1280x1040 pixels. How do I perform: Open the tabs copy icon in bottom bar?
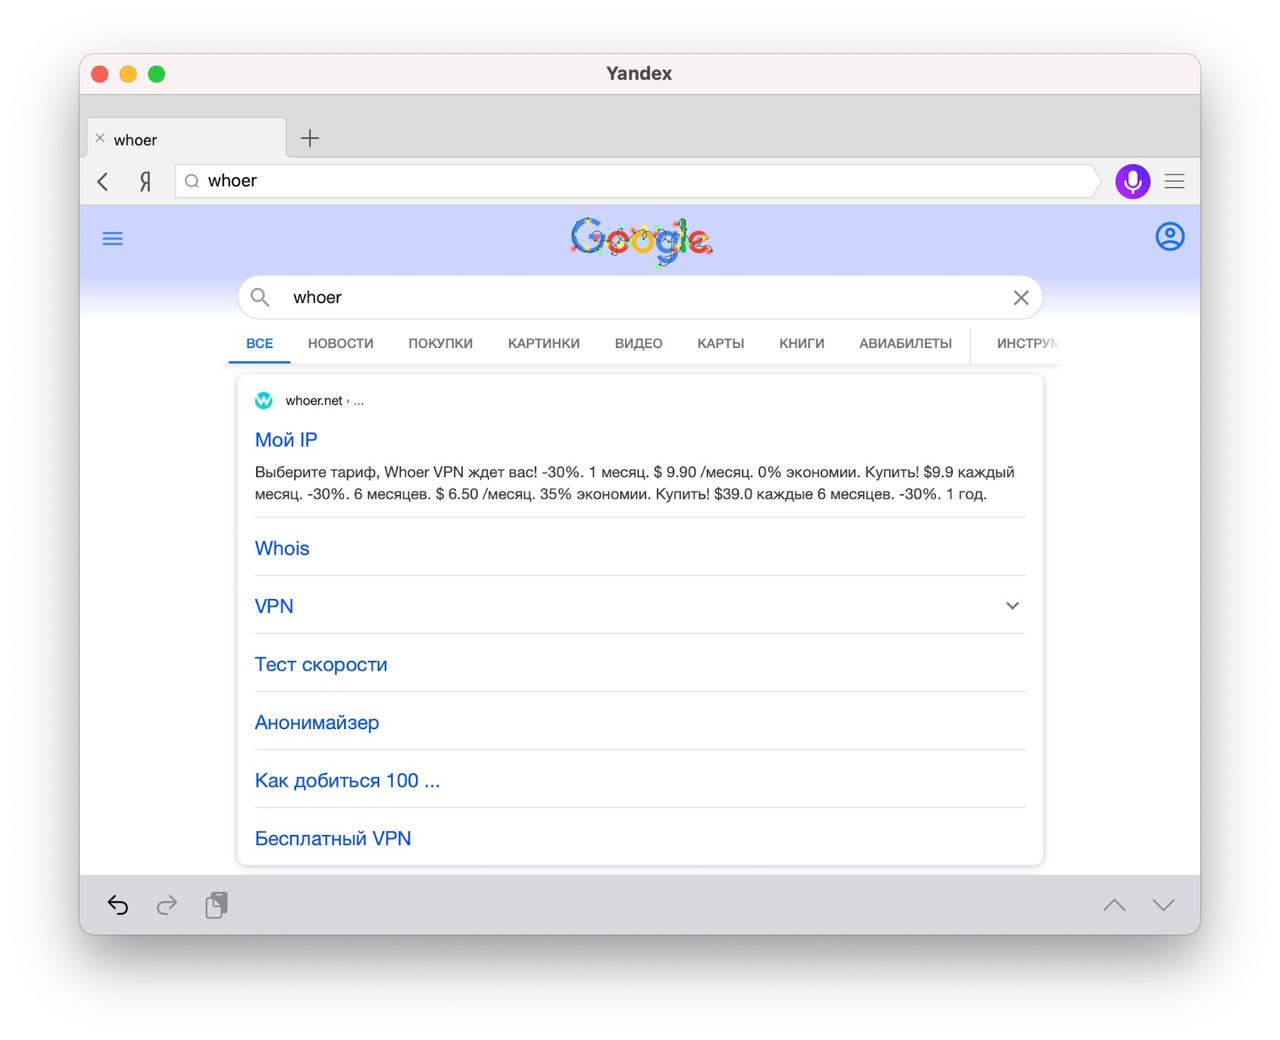coord(217,905)
